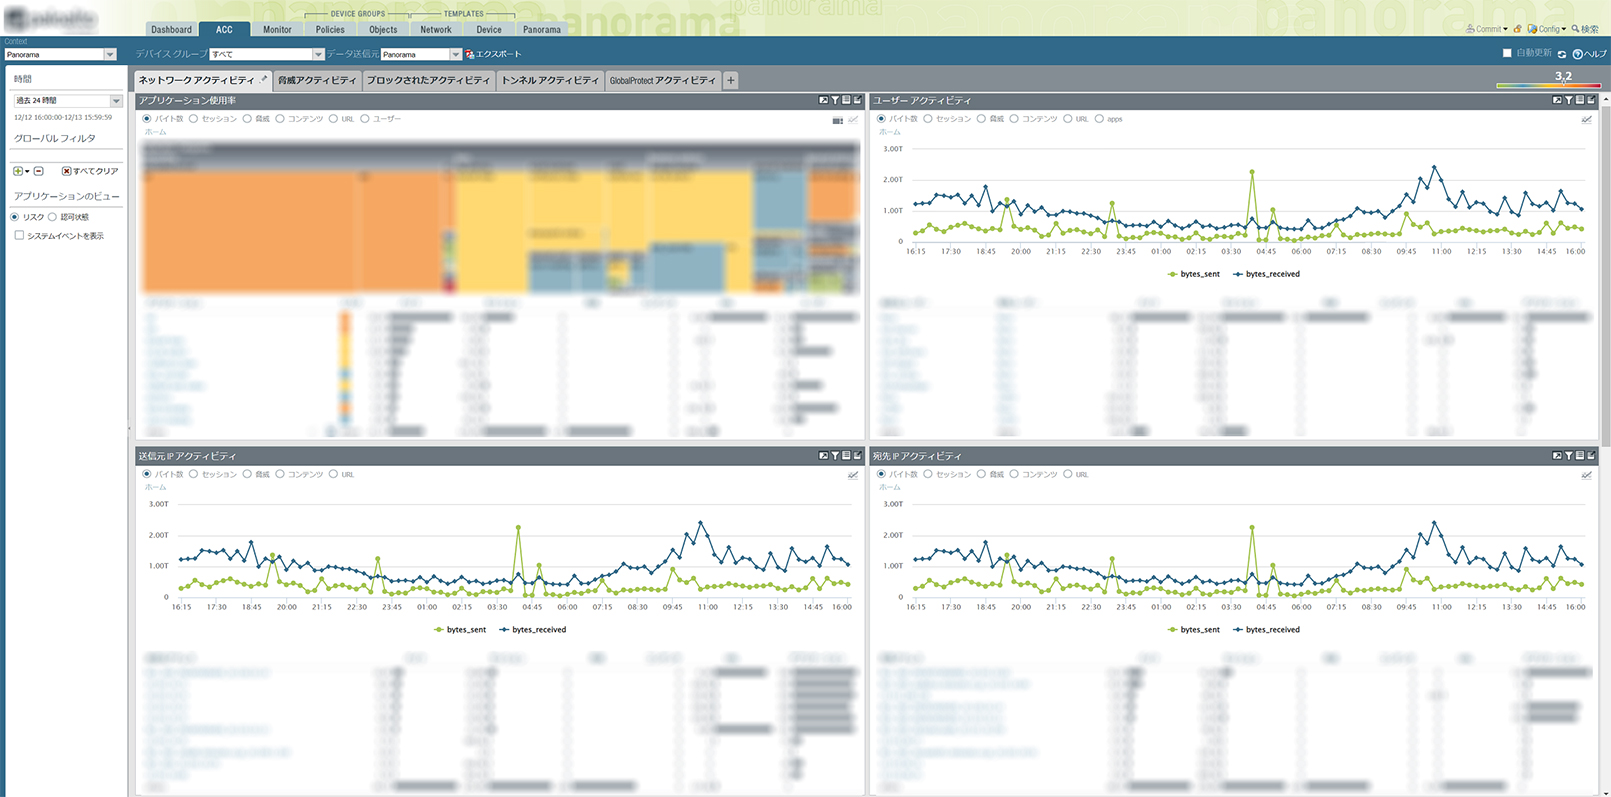Click the lock icon beside Commit
The width and height of the screenshot is (1611, 797).
pos(1517,29)
